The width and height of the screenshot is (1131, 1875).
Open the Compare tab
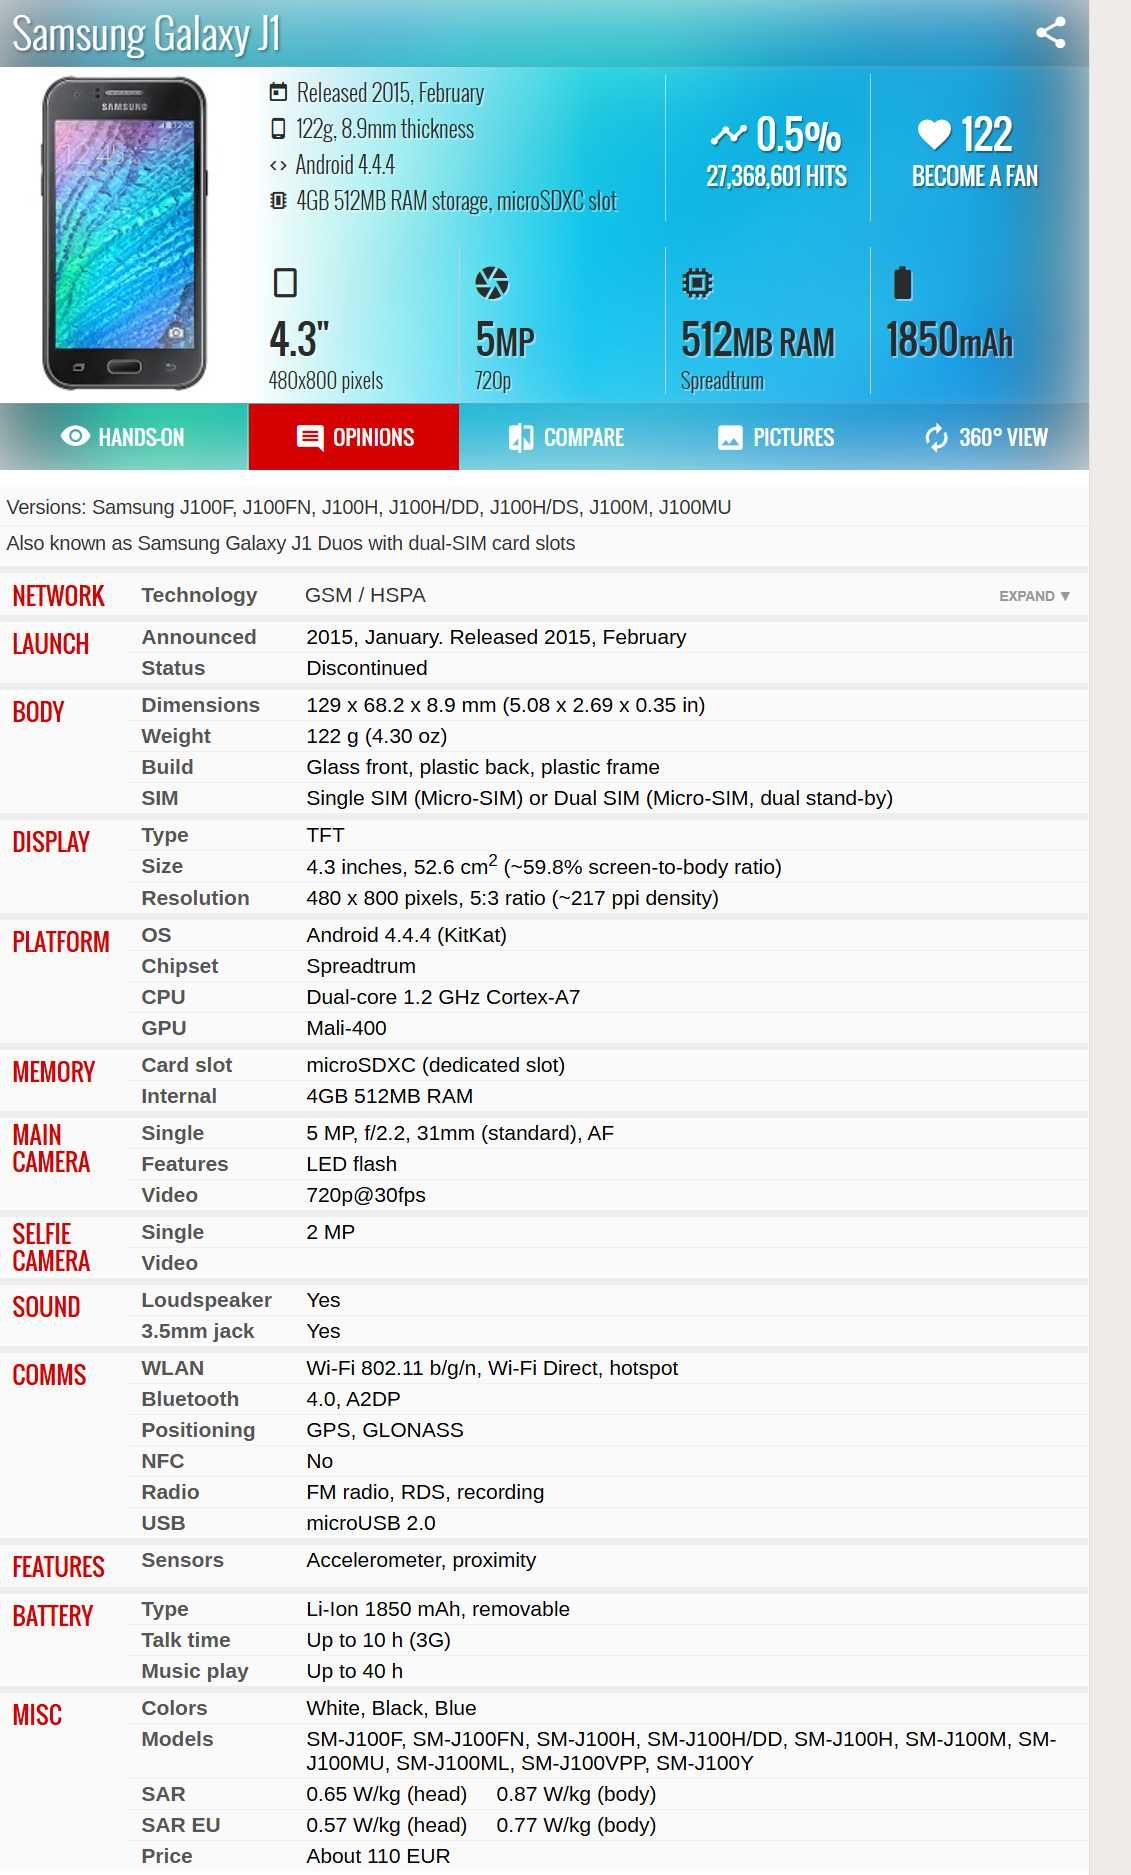pos(566,437)
